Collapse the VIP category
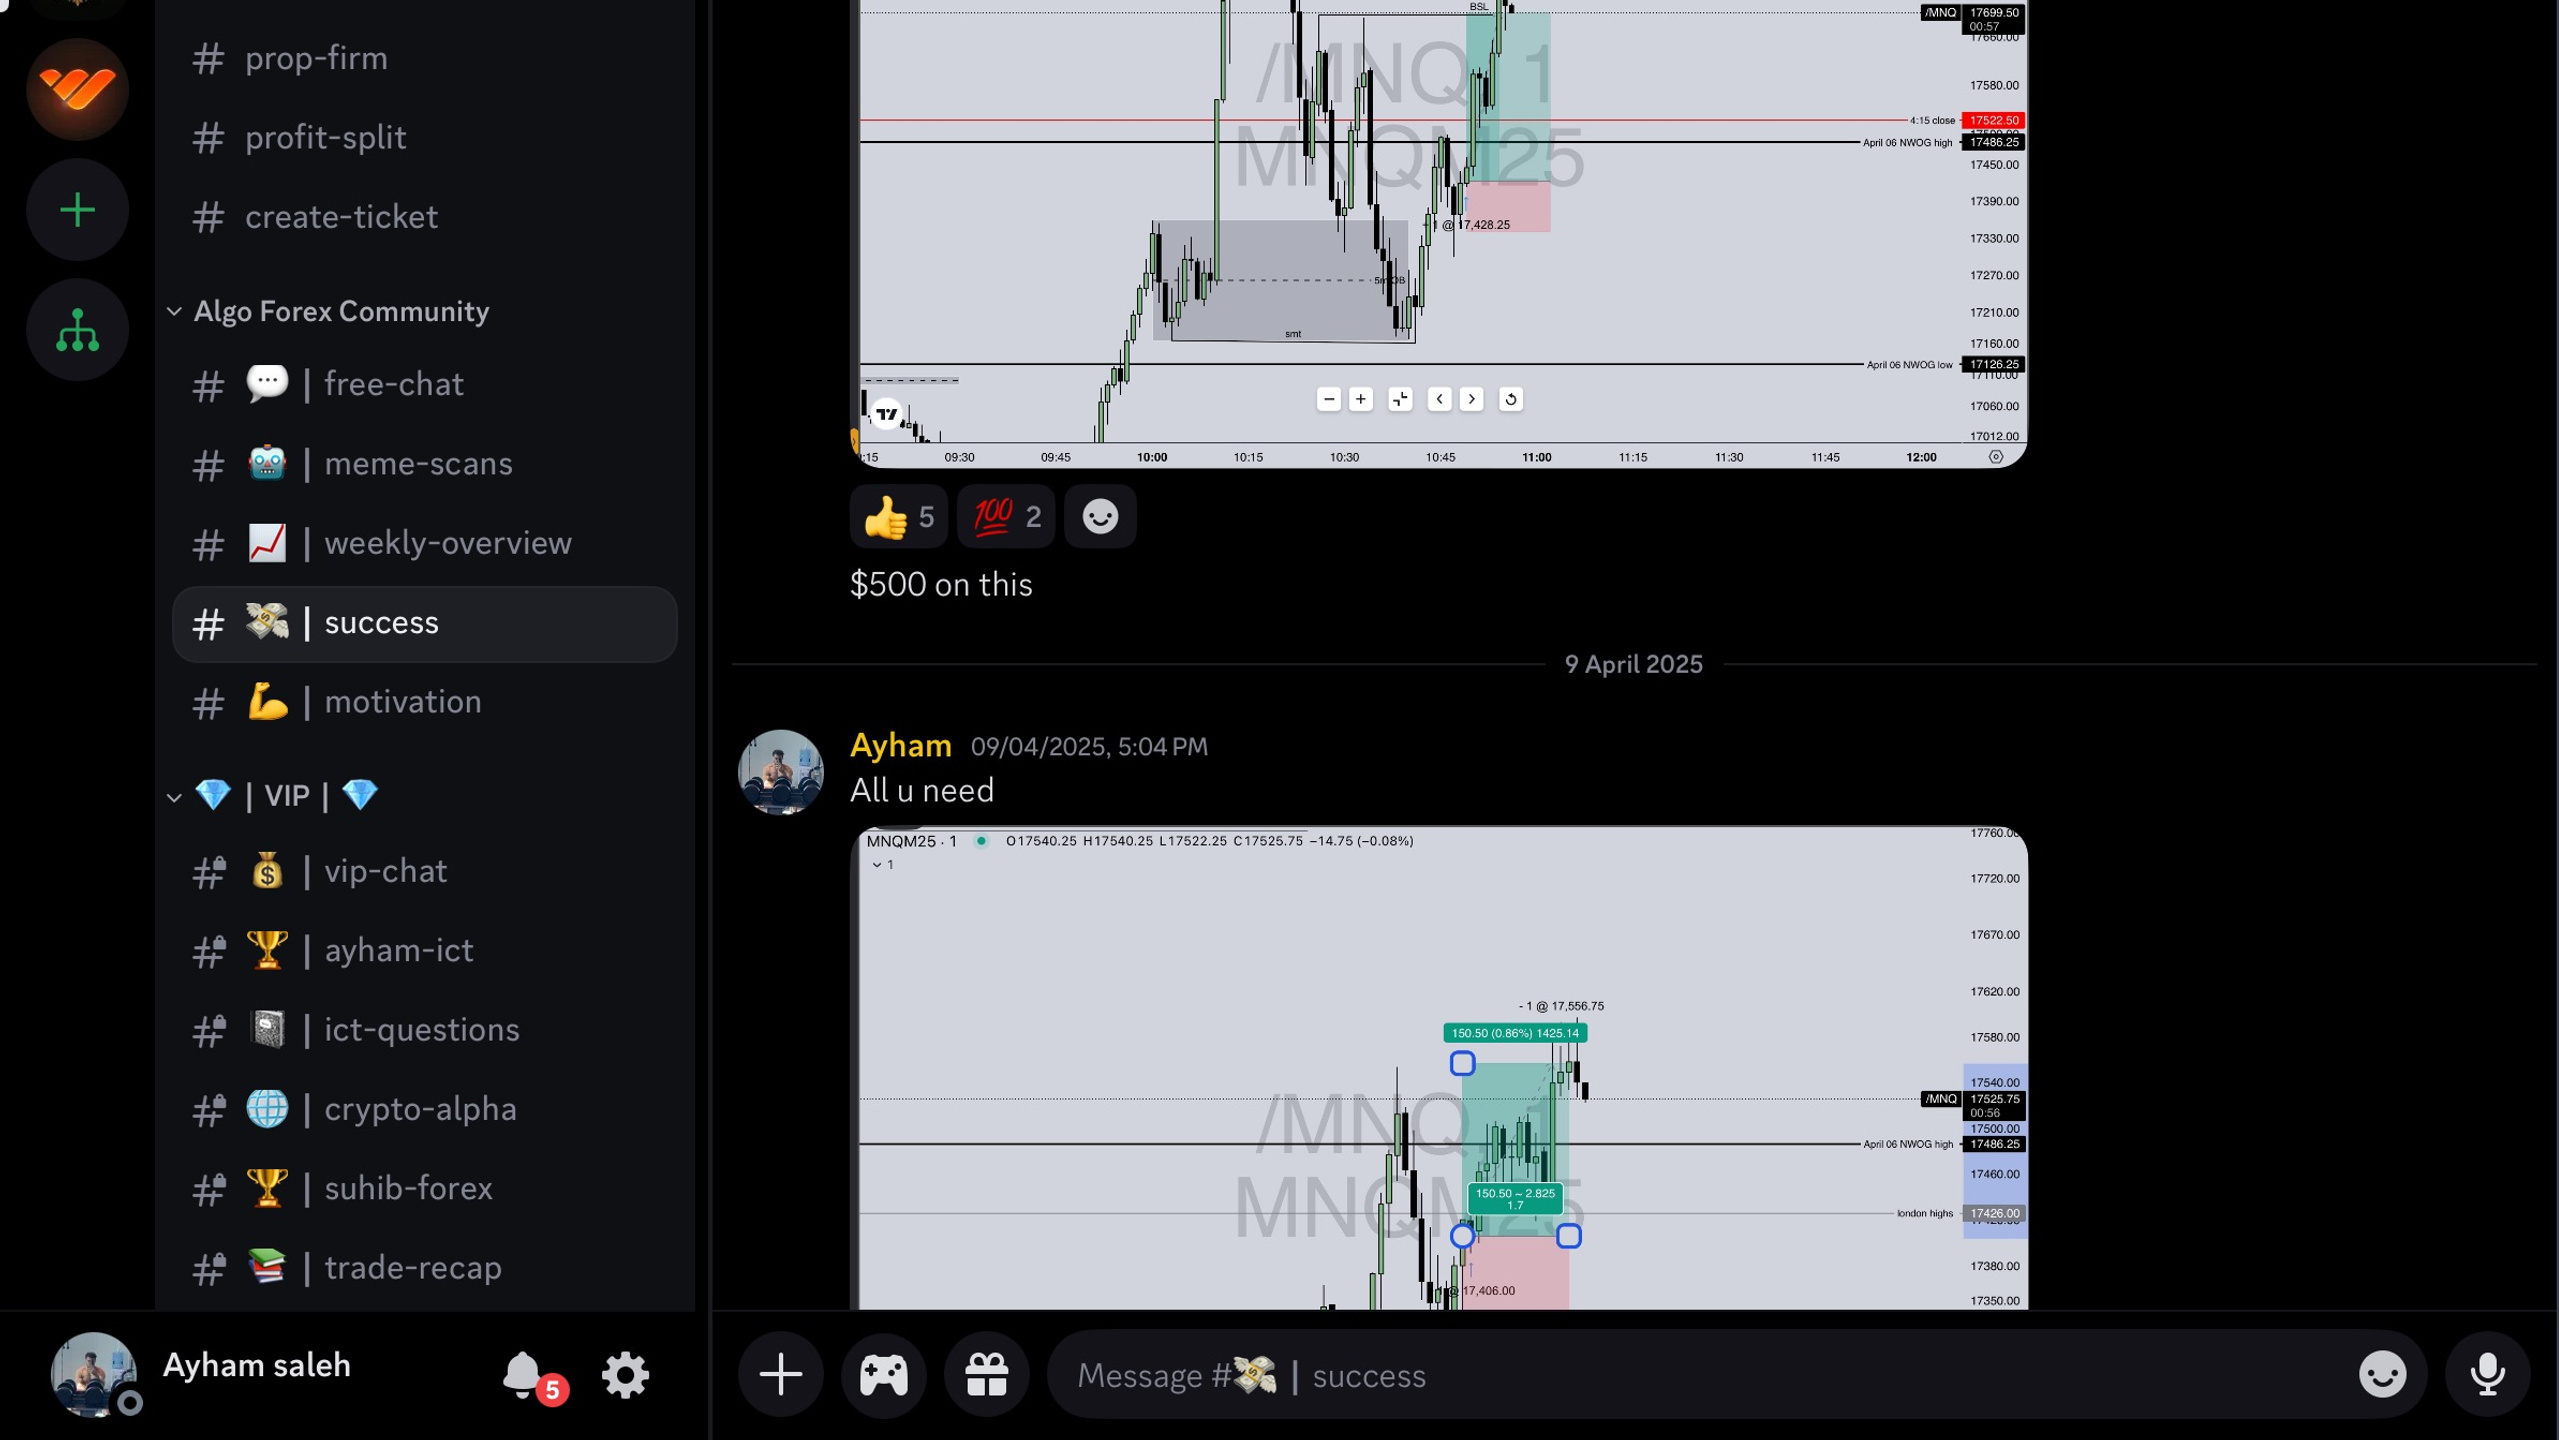The image size is (2559, 1440). pyautogui.click(x=273, y=795)
